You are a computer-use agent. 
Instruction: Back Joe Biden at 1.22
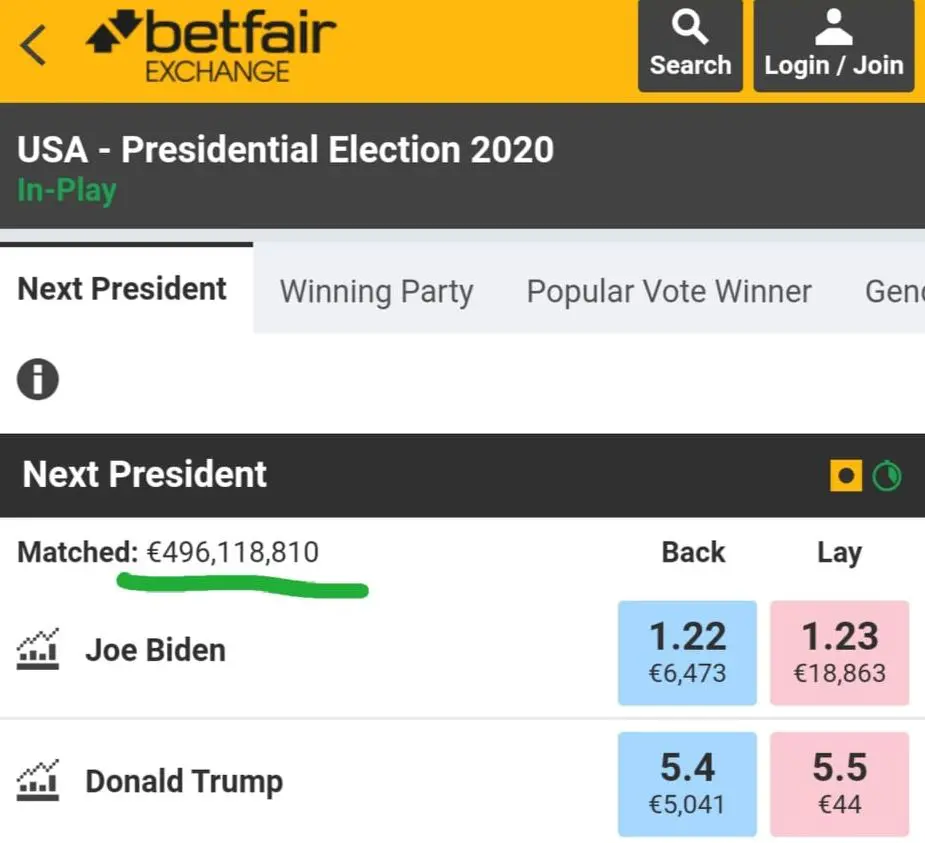[687, 652]
